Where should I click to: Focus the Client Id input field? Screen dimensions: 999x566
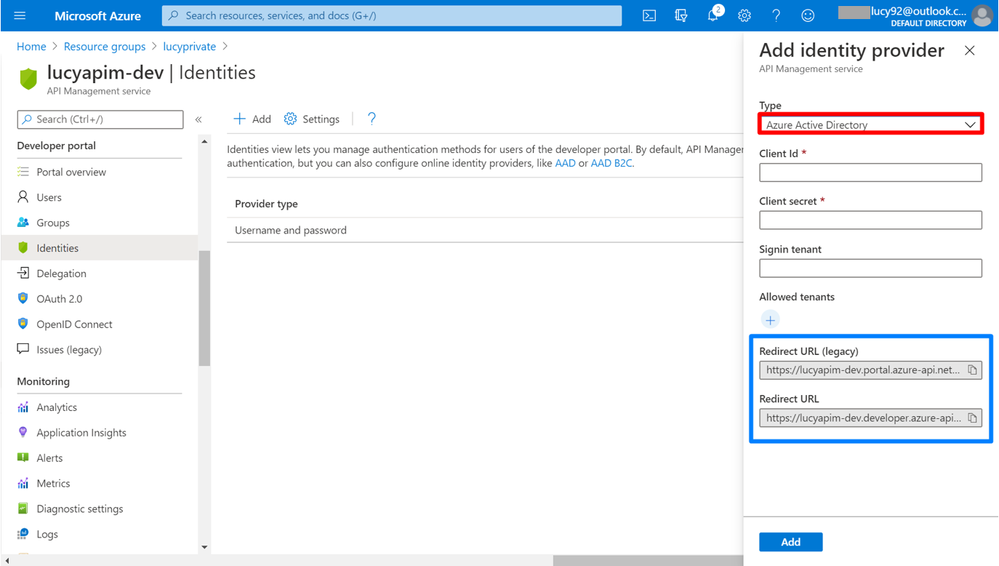pos(870,173)
